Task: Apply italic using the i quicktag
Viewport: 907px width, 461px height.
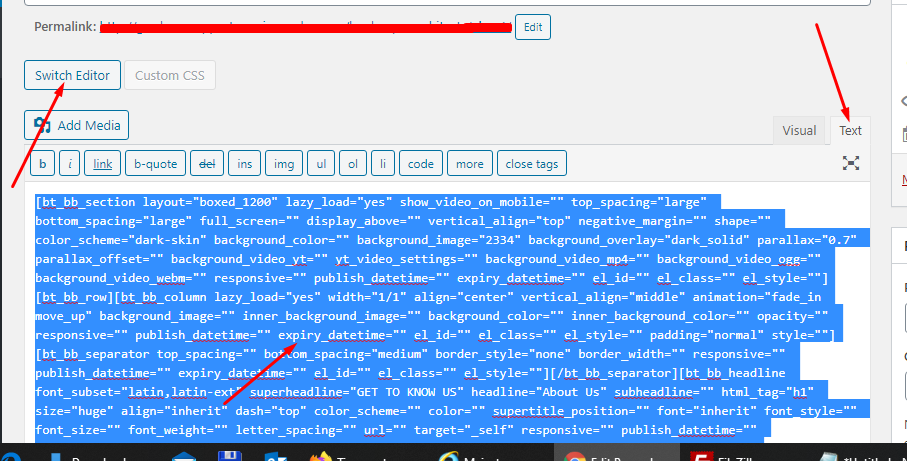Action: [x=70, y=163]
